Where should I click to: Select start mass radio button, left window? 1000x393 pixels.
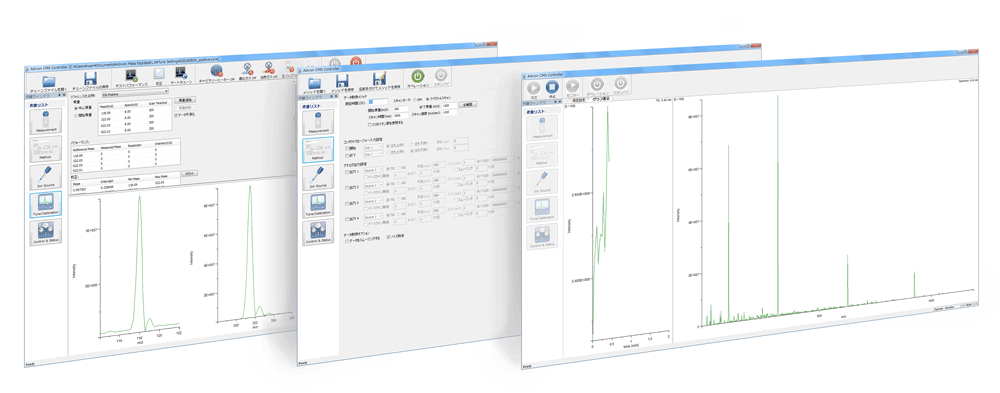[x=75, y=116]
